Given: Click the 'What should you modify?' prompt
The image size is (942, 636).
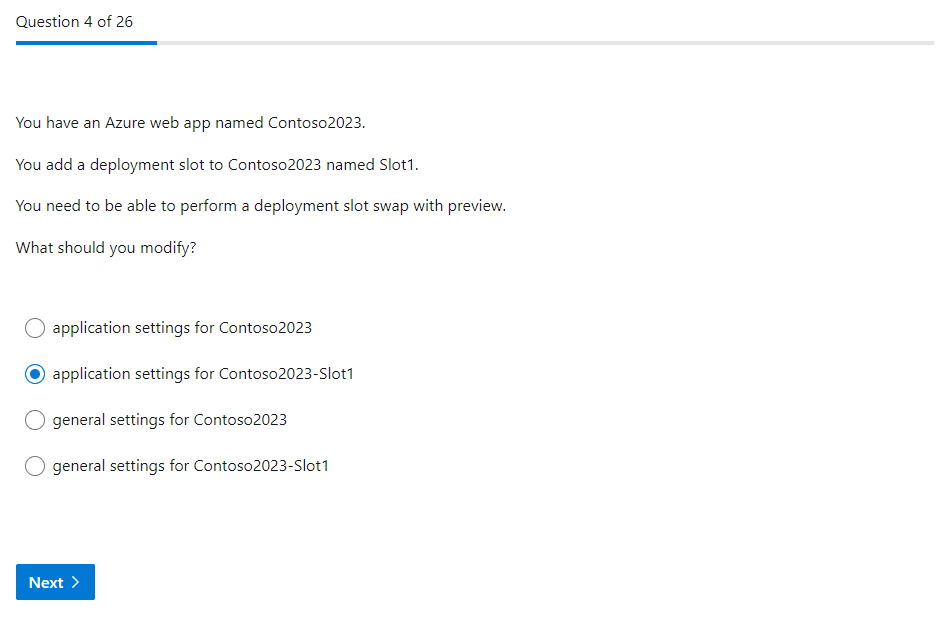Looking at the screenshot, I should tap(106, 248).
